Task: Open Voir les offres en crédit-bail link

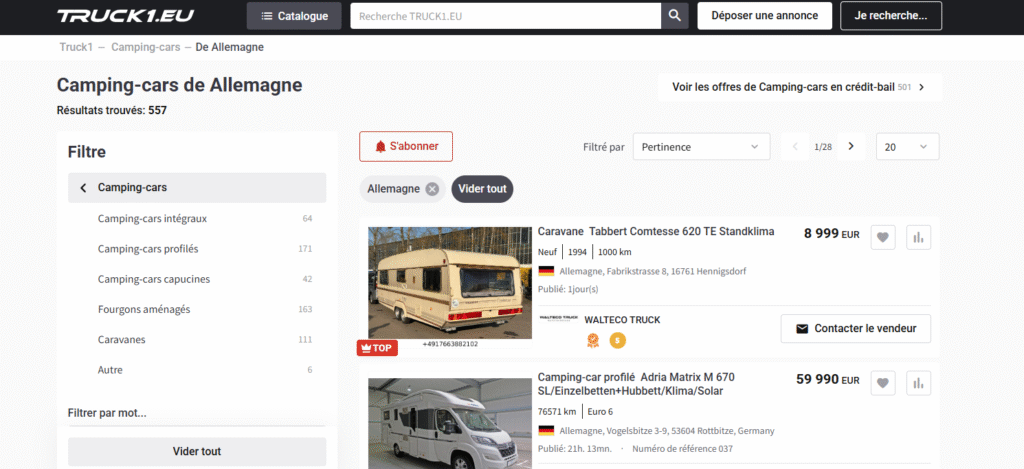Action: tap(799, 87)
